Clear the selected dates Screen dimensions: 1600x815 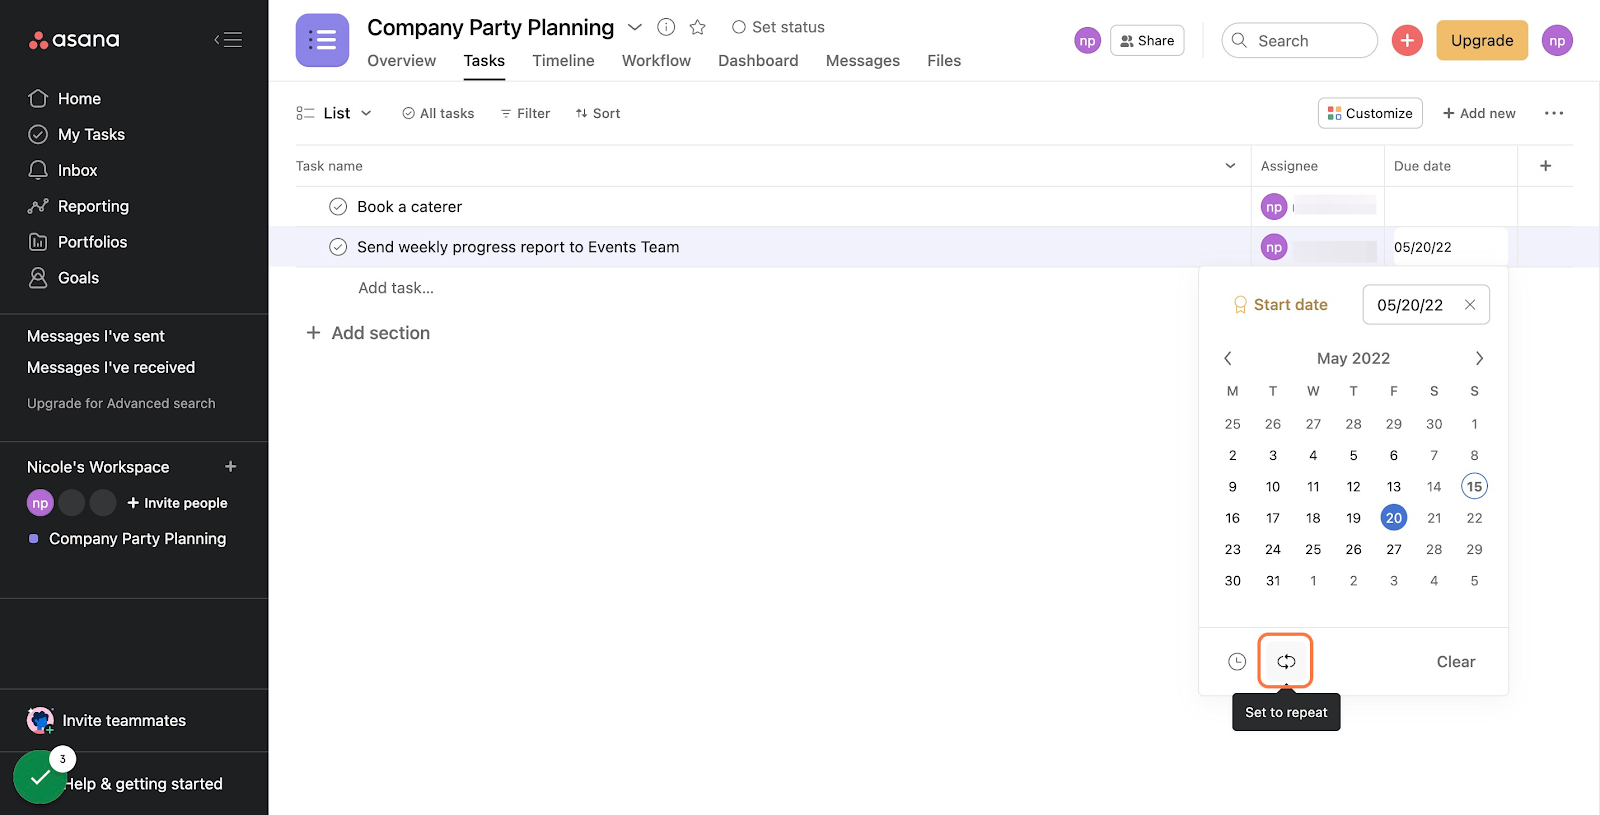point(1456,662)
